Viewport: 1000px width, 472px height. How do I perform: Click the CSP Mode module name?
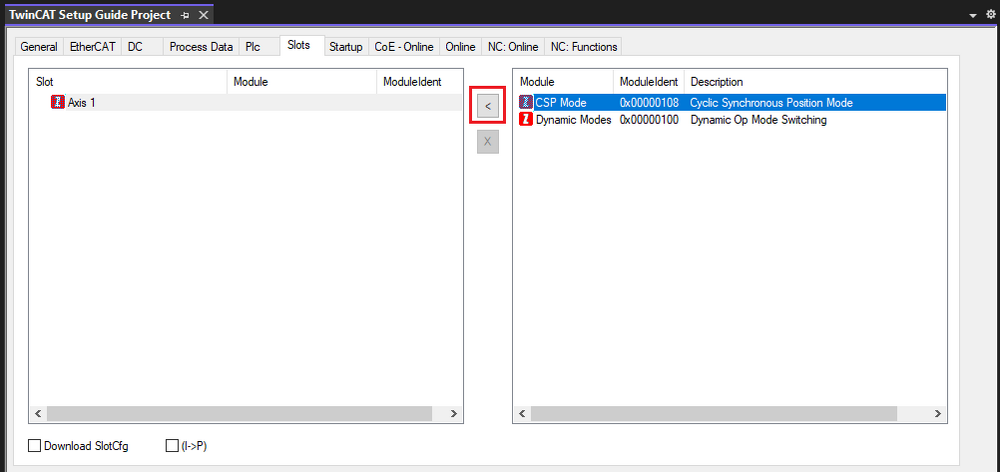click(561, 102)
